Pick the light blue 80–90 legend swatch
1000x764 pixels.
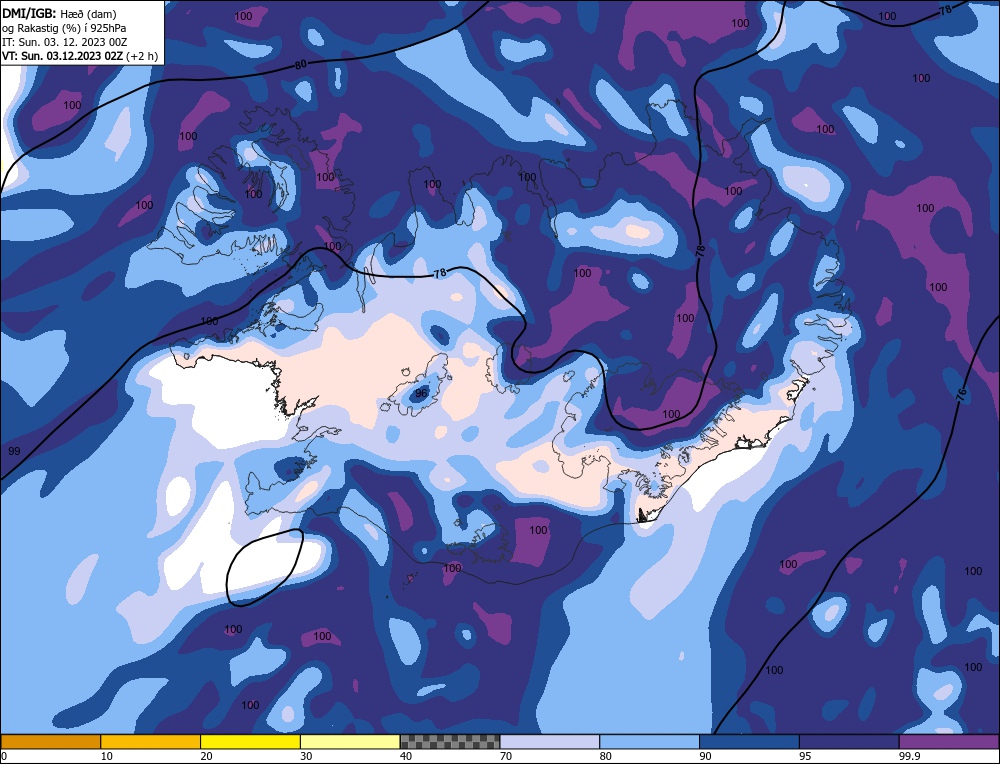coord(649,741)
